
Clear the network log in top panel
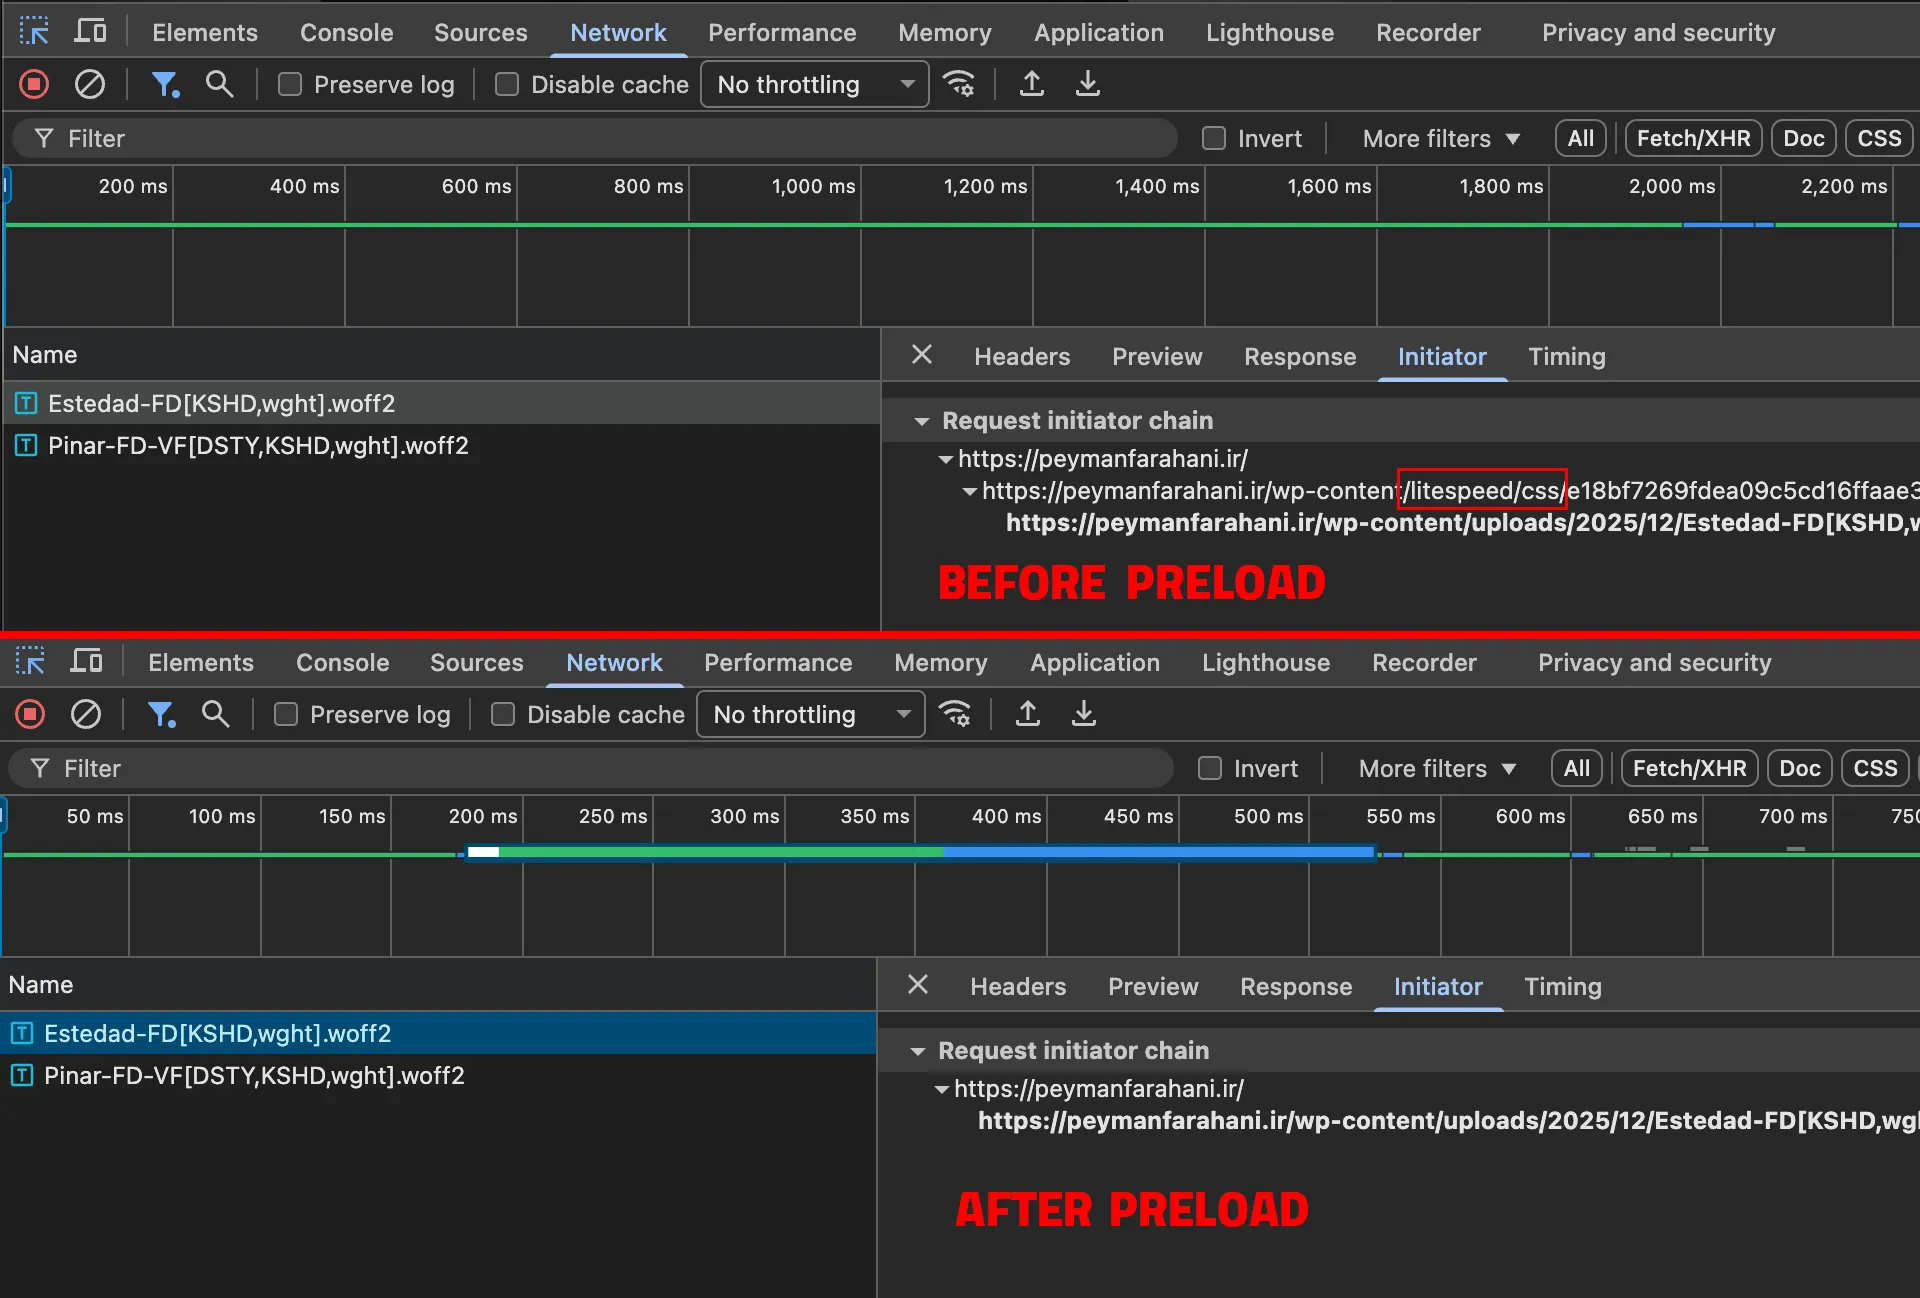point(90,84)
